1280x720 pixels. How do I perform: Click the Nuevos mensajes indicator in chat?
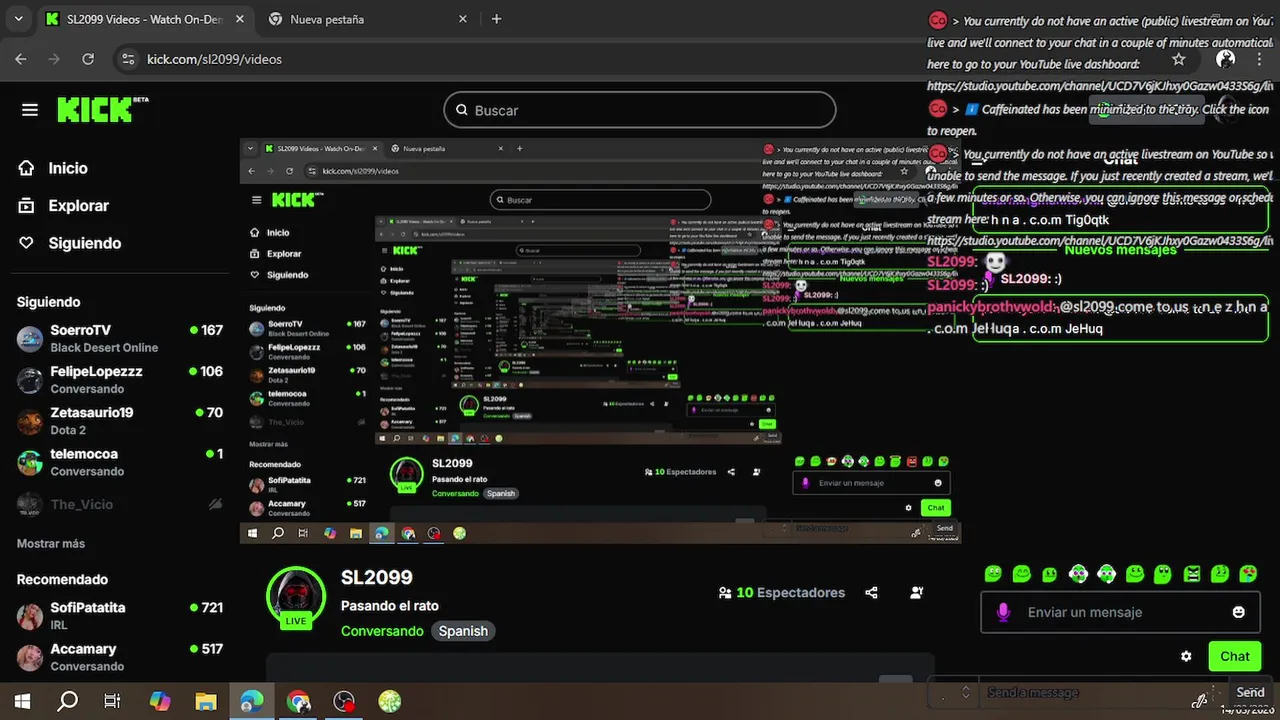pyautogui.click(x=1120, y=250)
